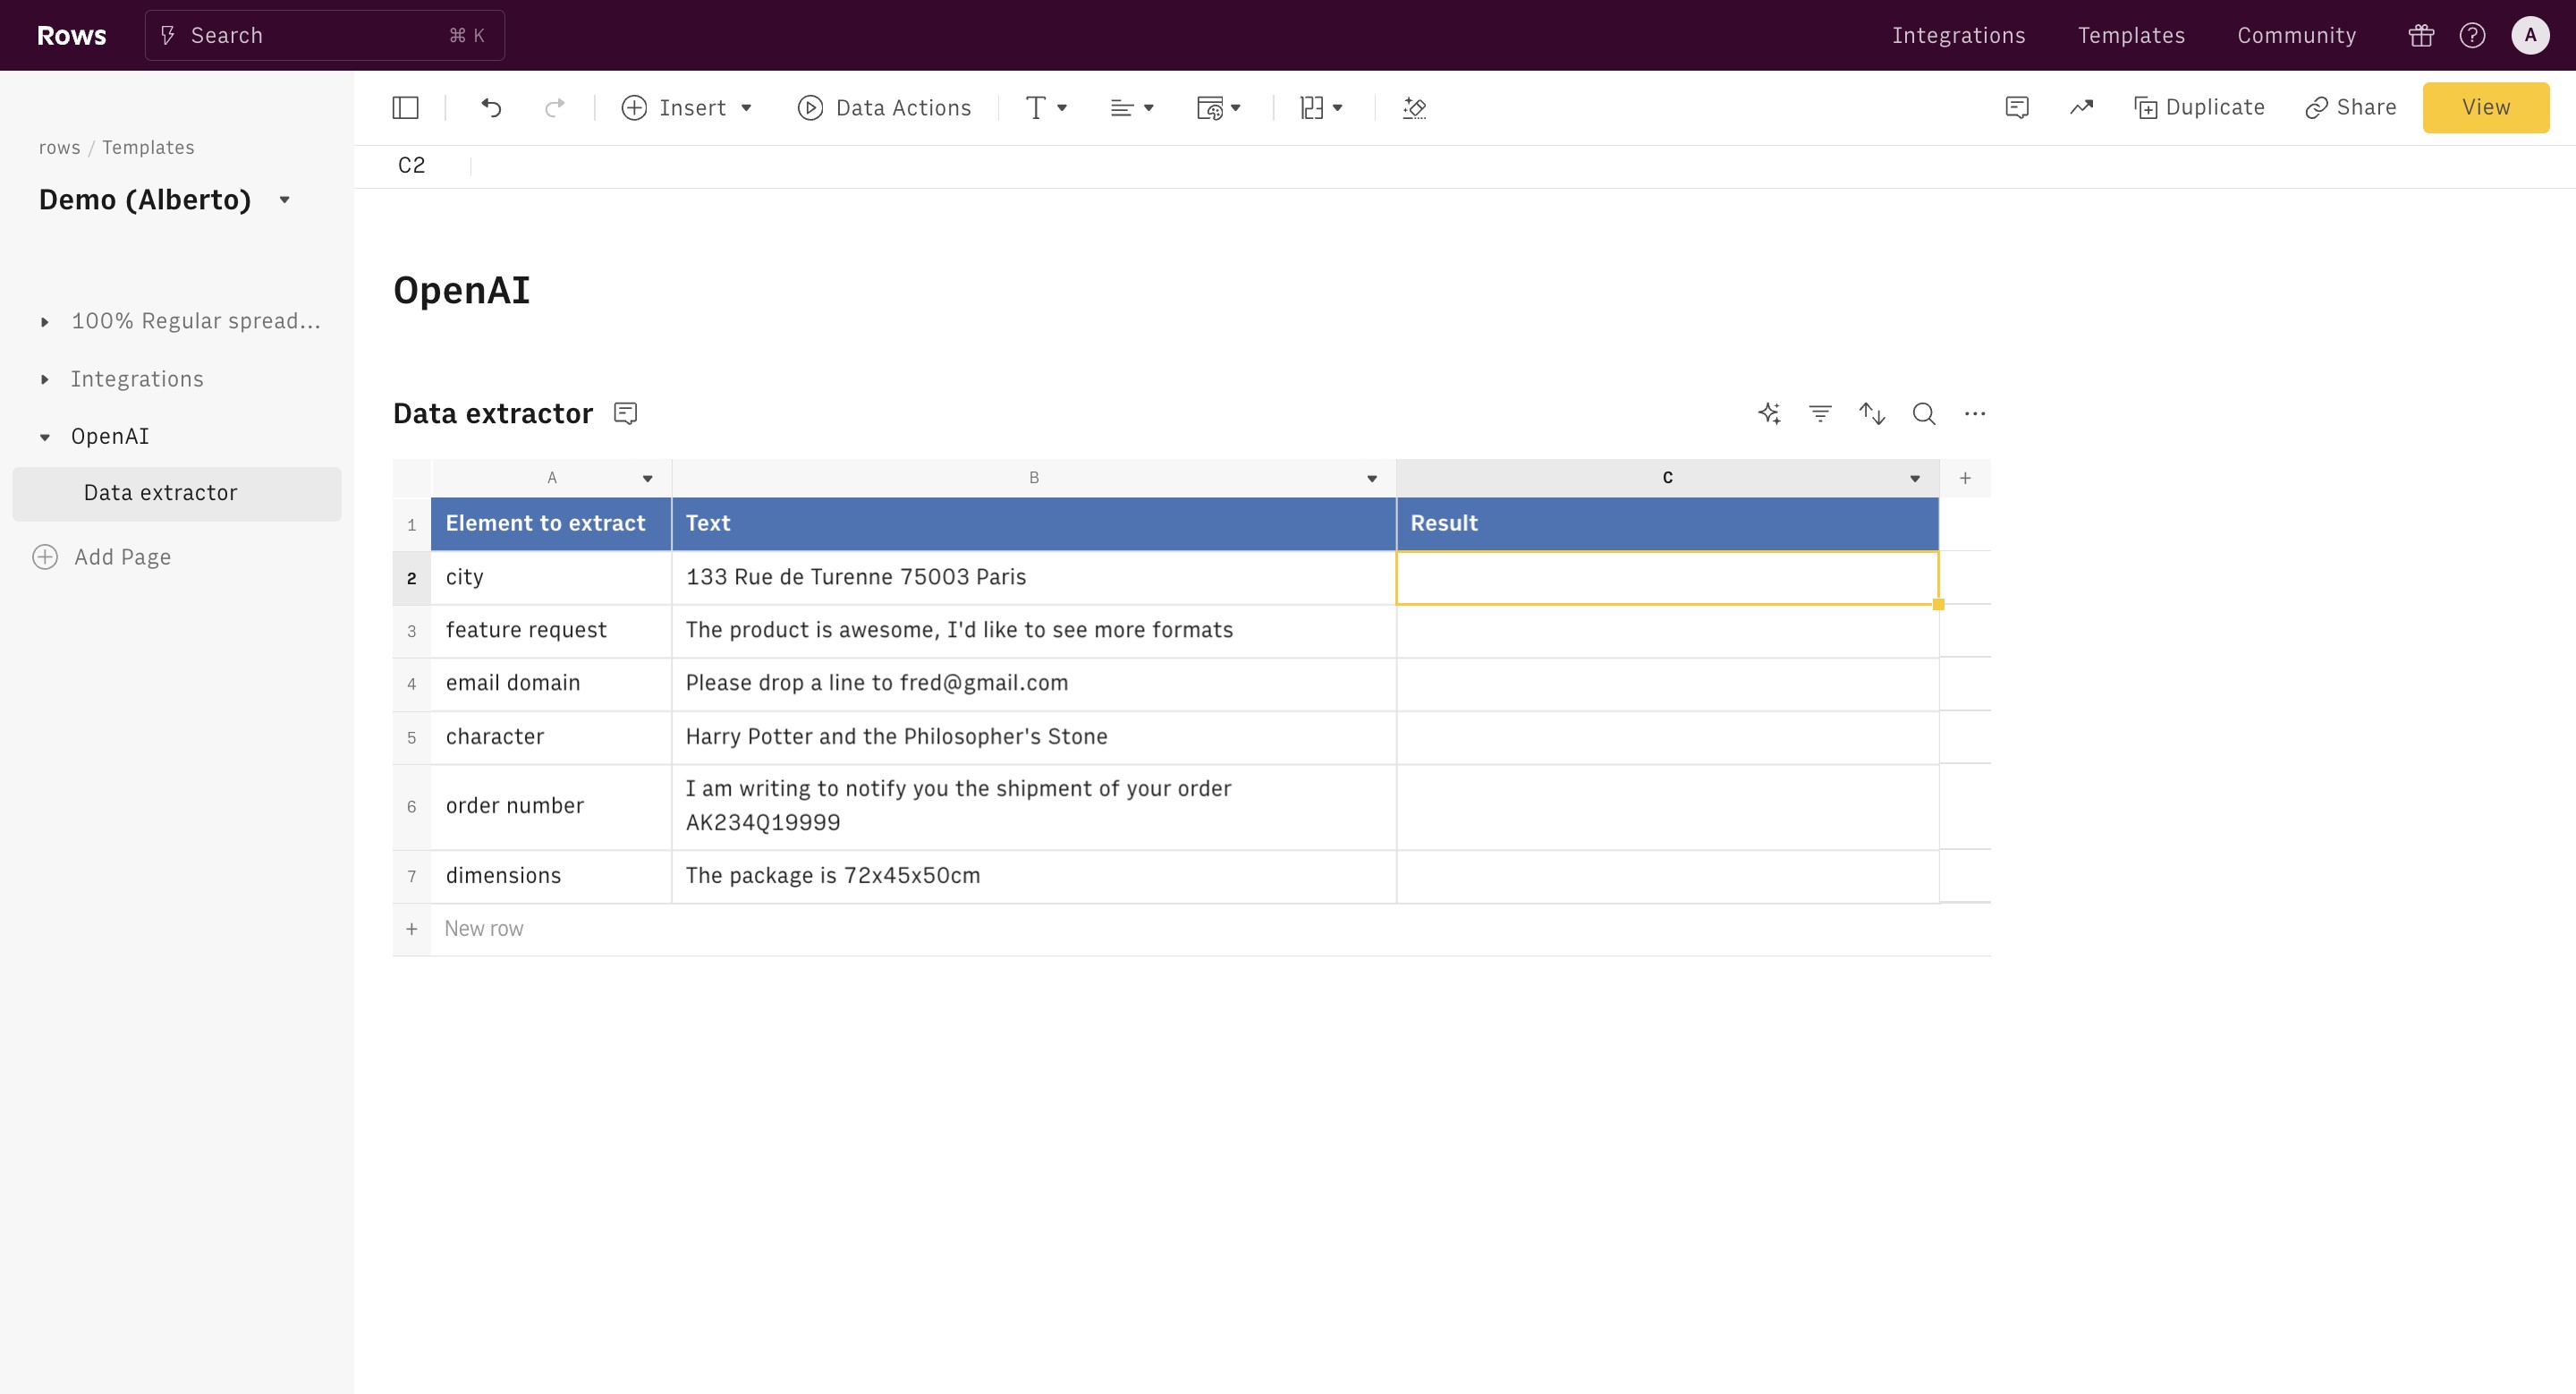The width and height of the screenshot is (2576, 1394).
Task: Click the table search magnifier icon
Action: 1923,413
